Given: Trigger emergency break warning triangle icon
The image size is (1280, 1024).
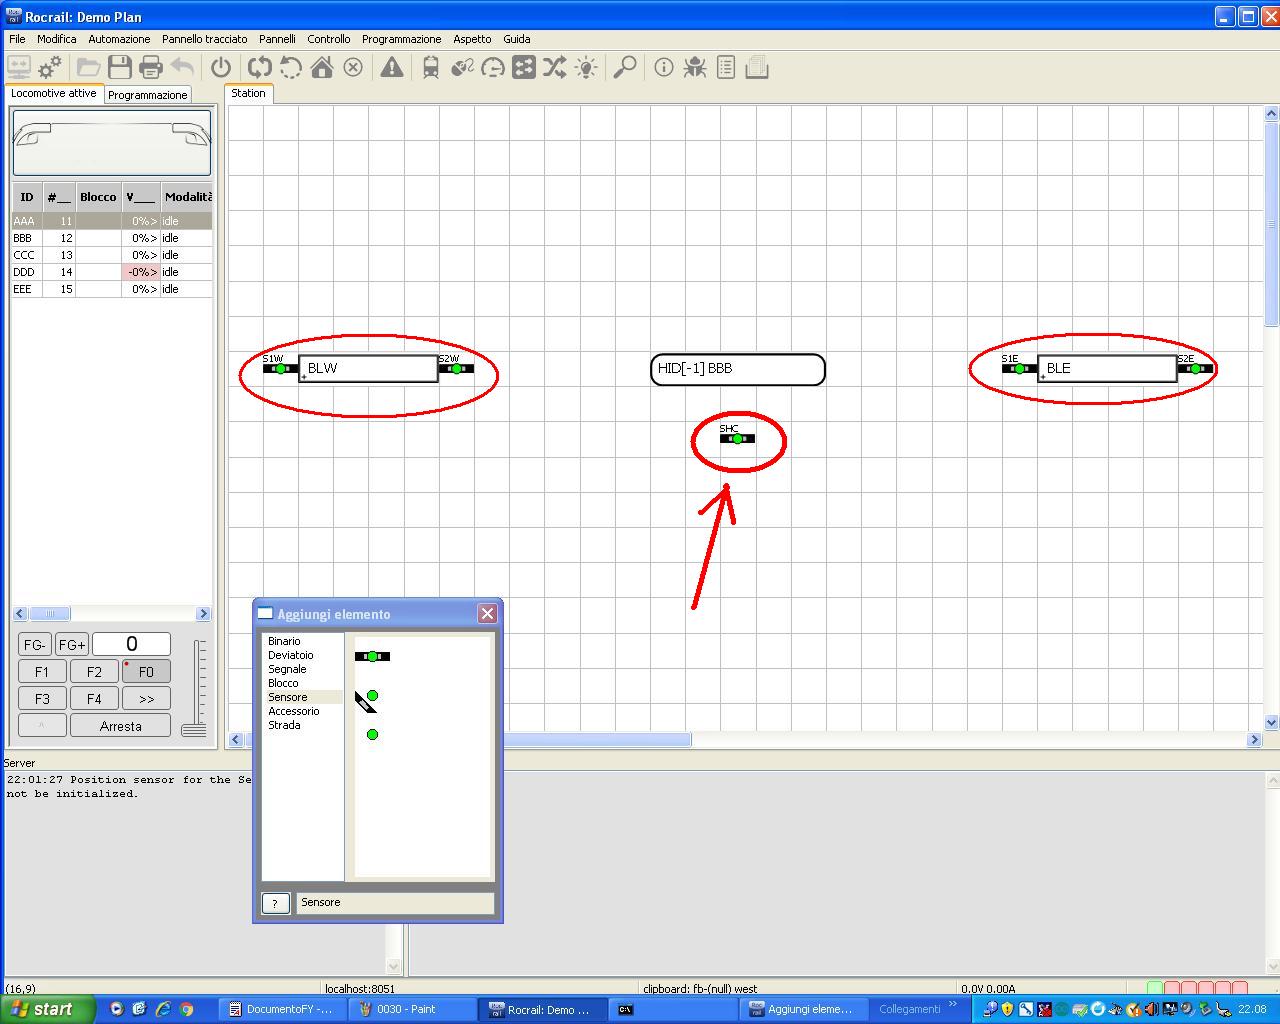Looking at the screenshot, I should pyautogui.click(x=392, y=67).
